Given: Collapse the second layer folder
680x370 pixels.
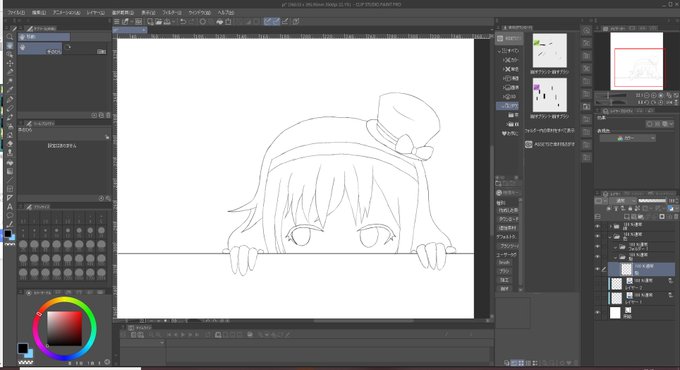Looking at the screenshot, I should [611, 237].
